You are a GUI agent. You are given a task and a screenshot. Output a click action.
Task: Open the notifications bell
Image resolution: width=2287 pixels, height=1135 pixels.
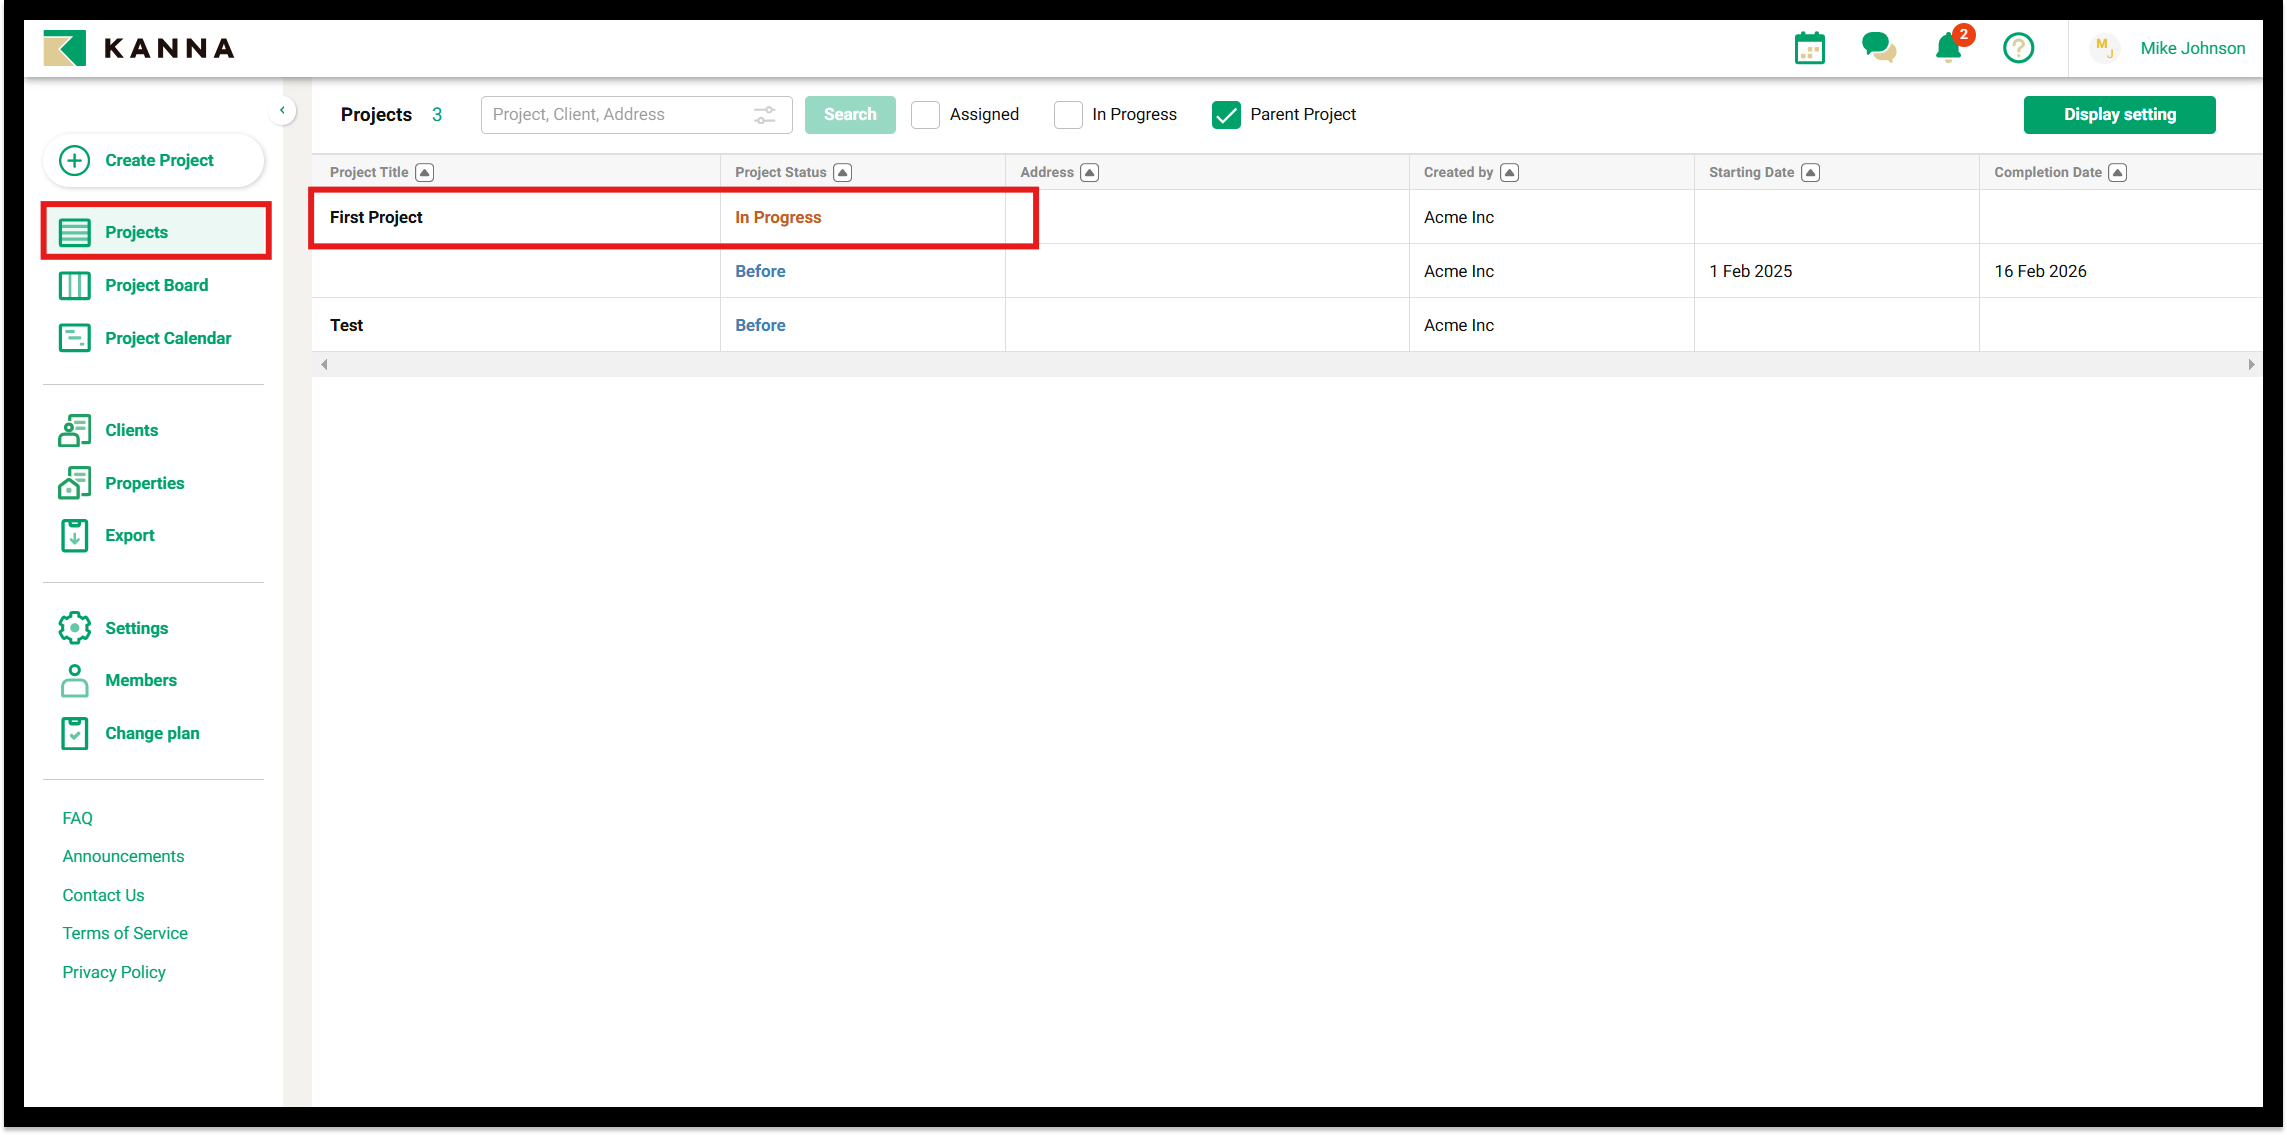point(1948,48)
